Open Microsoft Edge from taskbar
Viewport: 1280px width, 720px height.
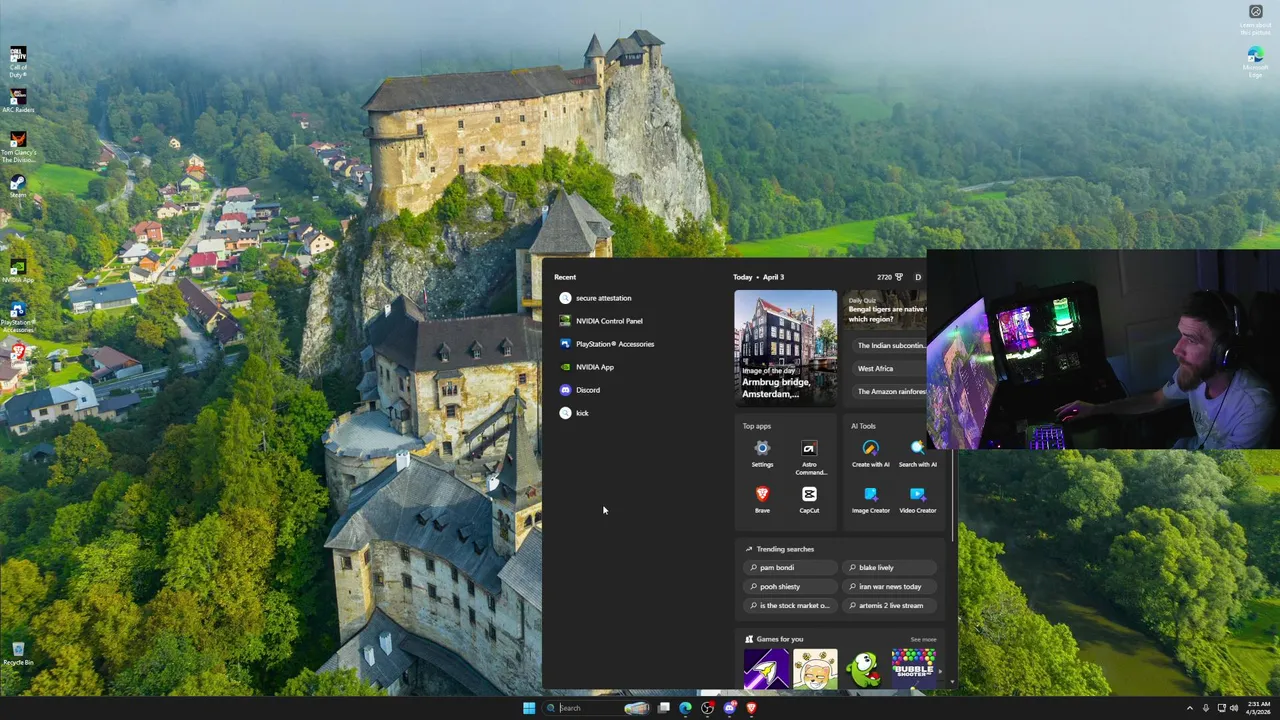(685, 708)
